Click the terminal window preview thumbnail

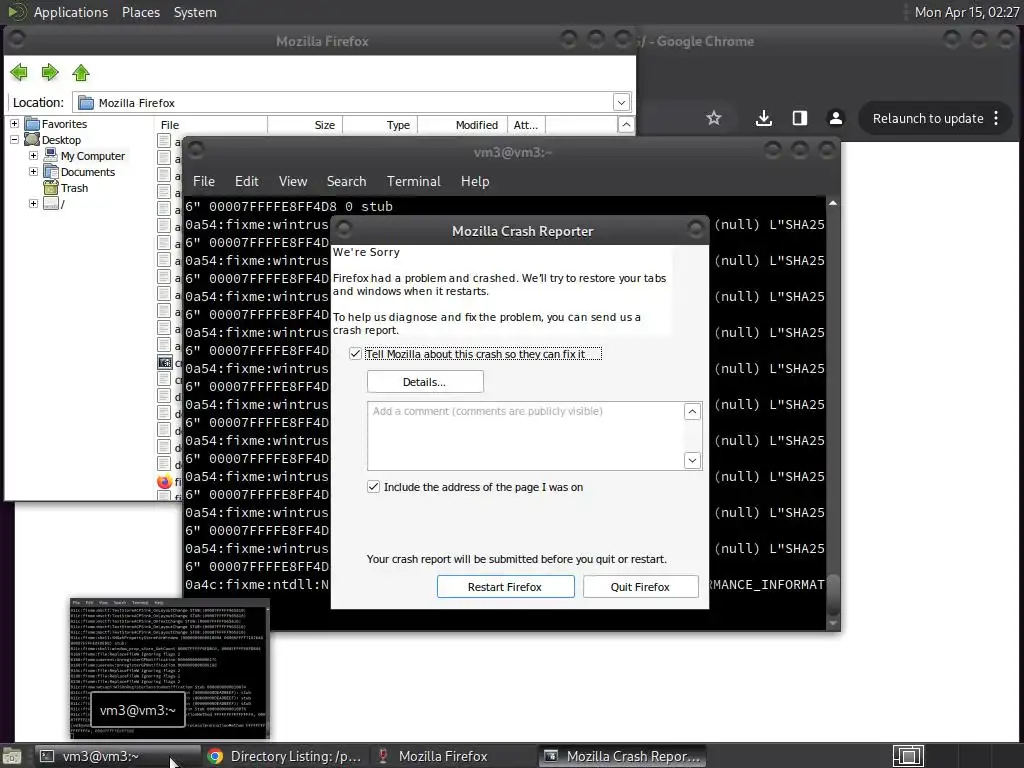(x=170, y=668)
